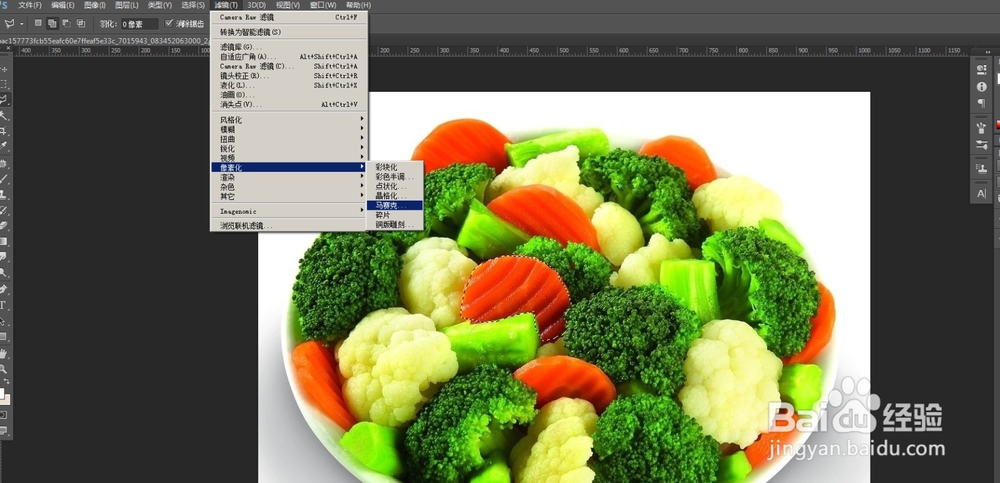Select the document tab with image filename
This screenshot has width=1000, height=483.
click(x=105, y=40)
